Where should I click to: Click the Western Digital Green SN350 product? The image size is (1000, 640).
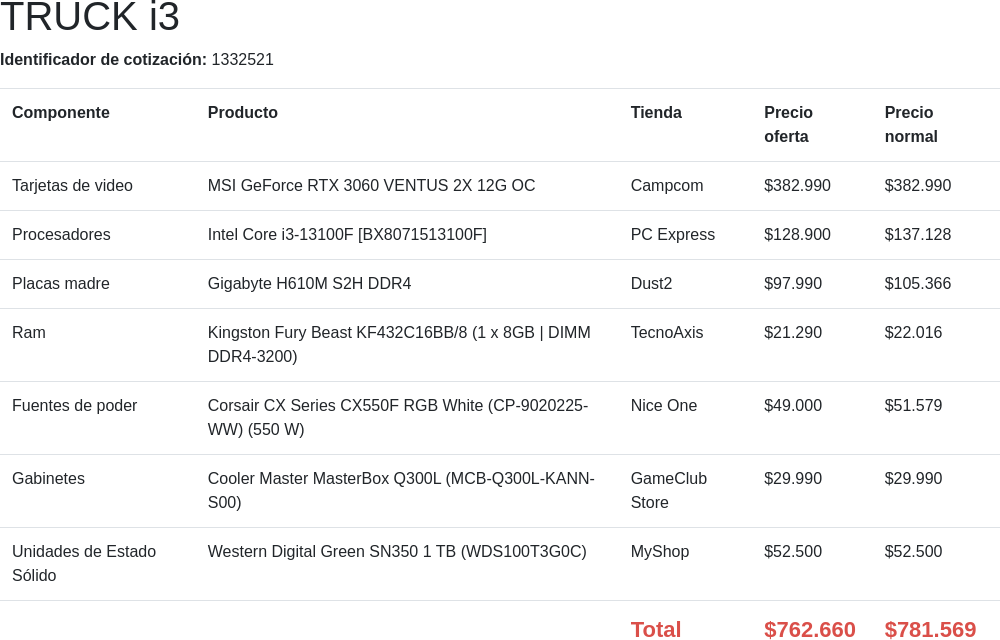(x=397, y=551)
